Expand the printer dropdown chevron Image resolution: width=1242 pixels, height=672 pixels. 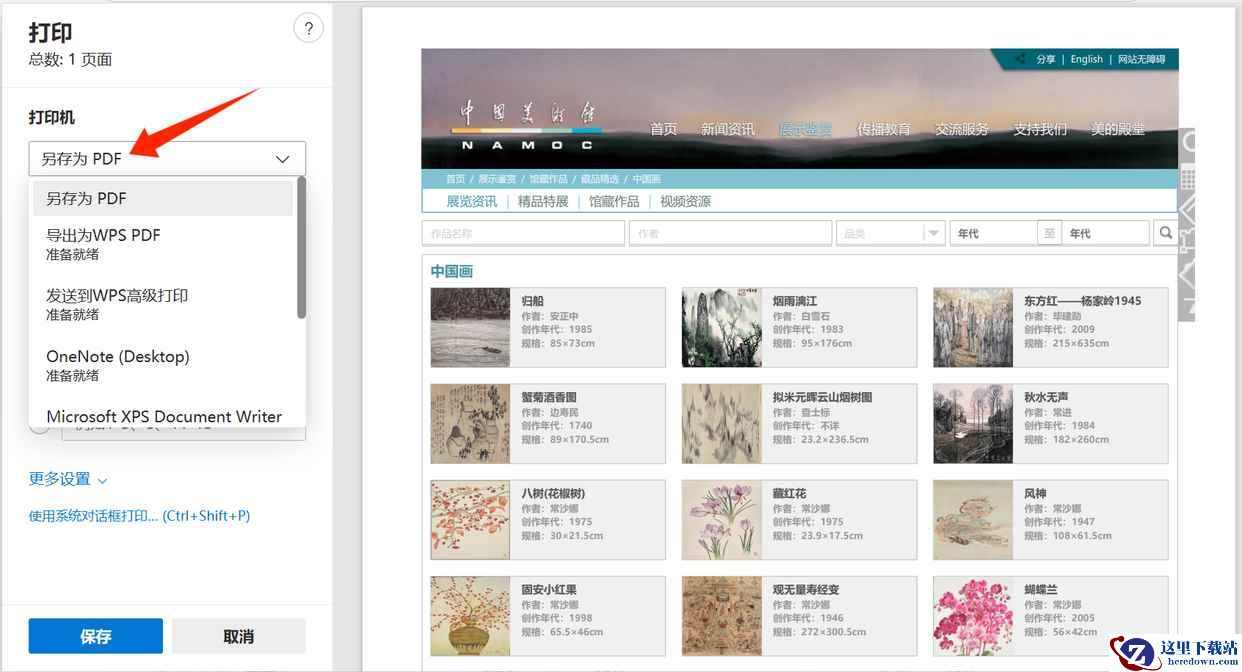[282, 159]
